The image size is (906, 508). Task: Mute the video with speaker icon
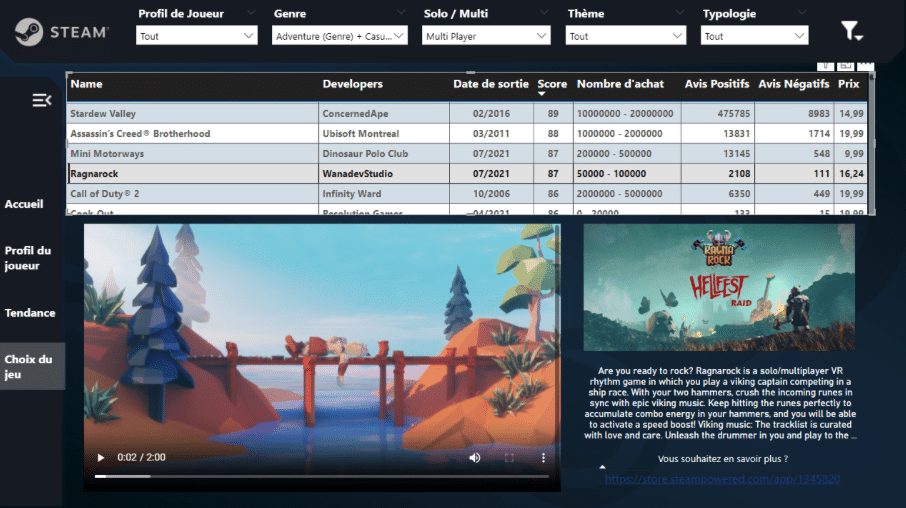(x=474, y=458)
